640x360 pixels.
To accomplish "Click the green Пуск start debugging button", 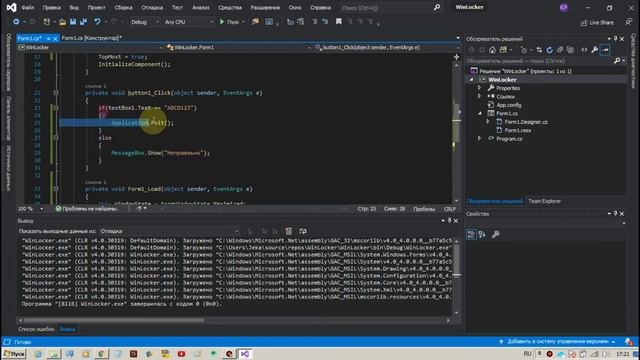I will tap(229, 22).
